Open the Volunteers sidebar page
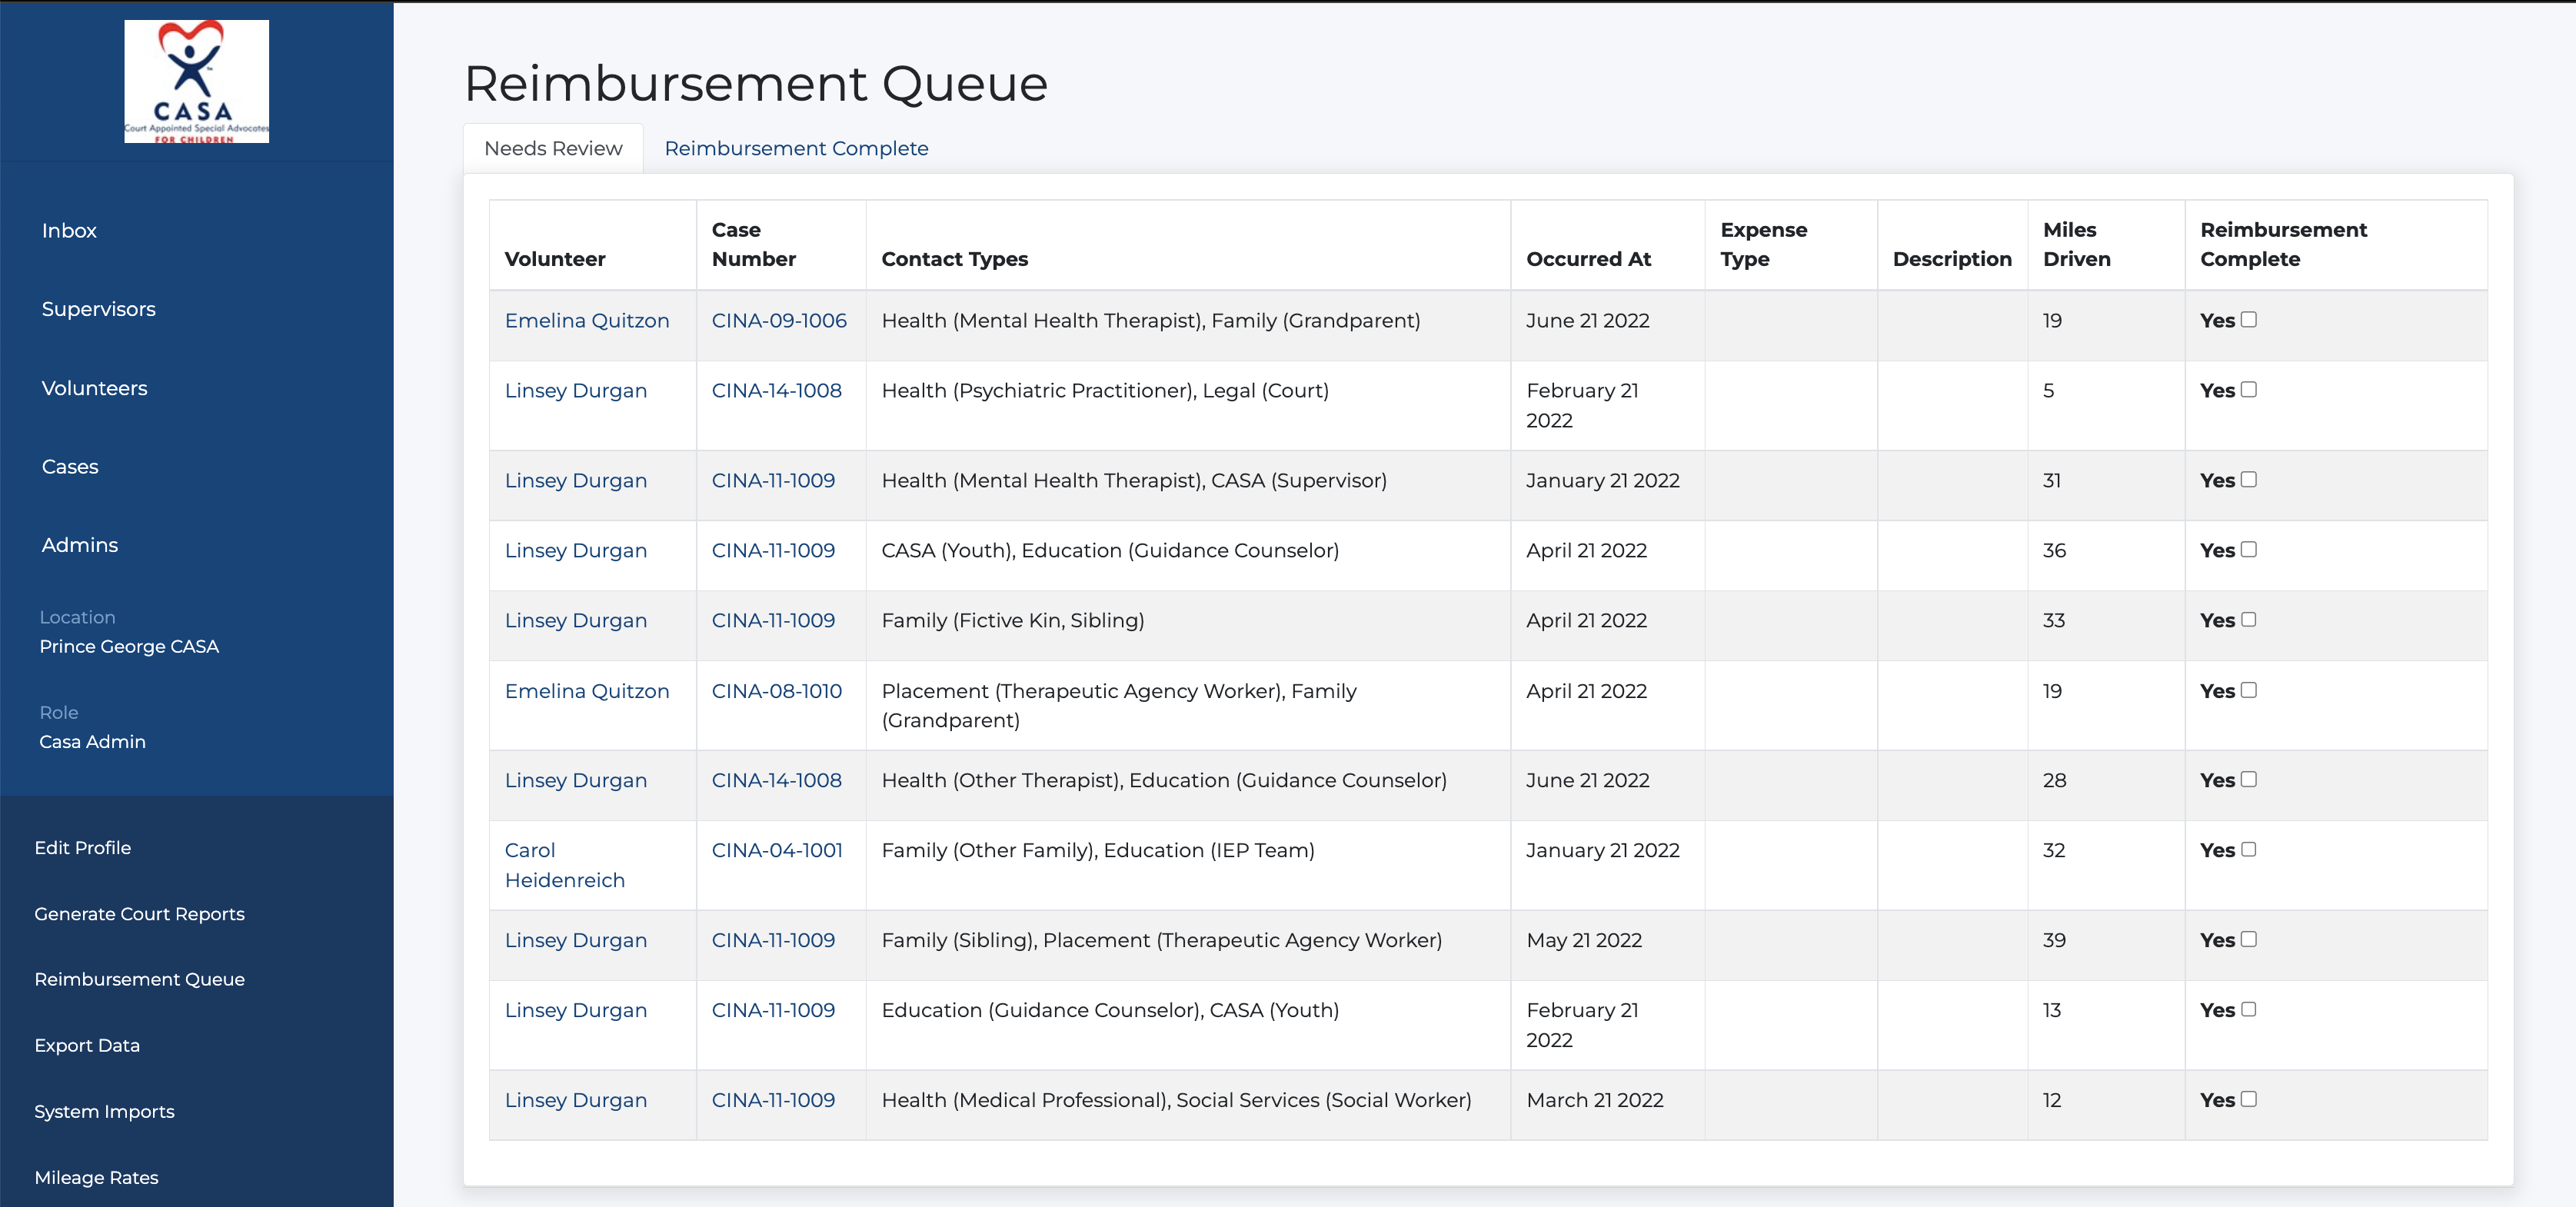The height and width of the screenshot is (1207, 2576). 94,388
